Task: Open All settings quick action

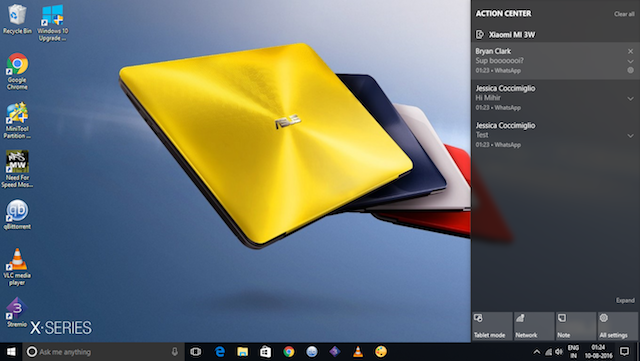Action: click(618, 326)
